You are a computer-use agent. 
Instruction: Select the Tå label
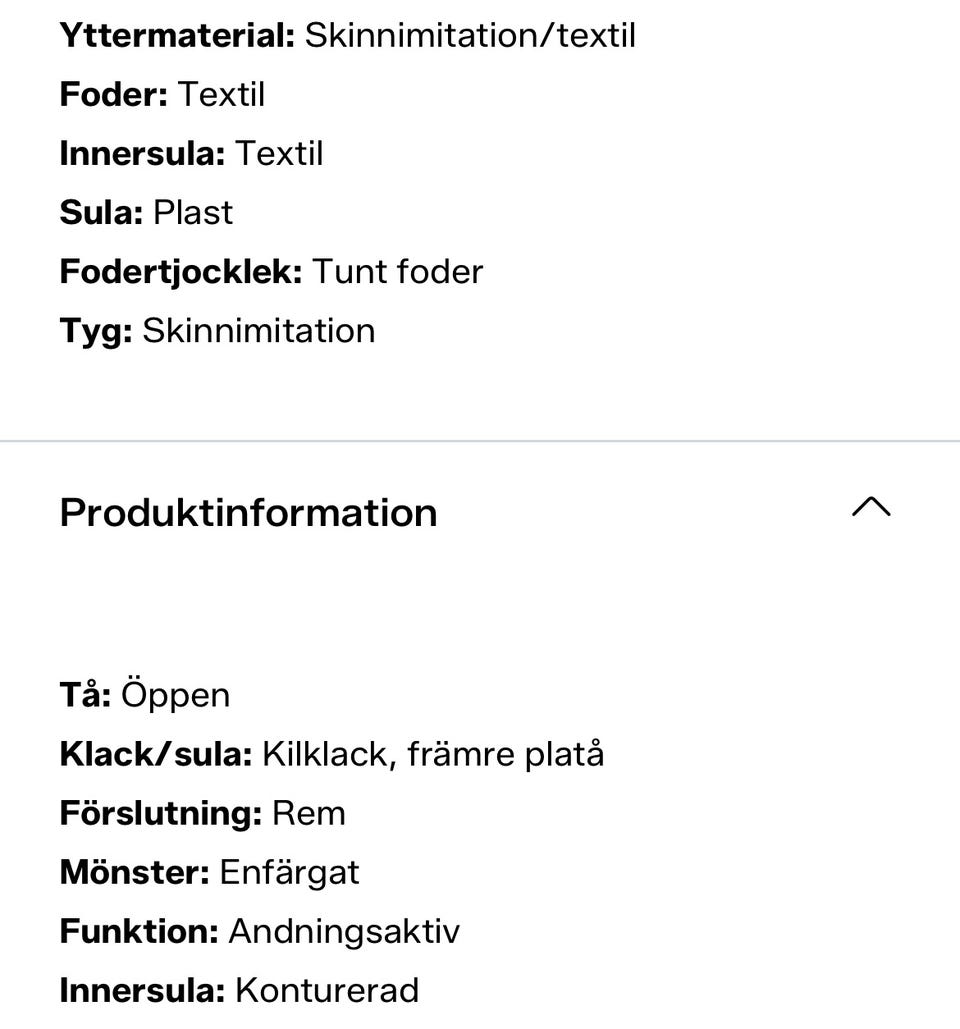click(85, 695)
